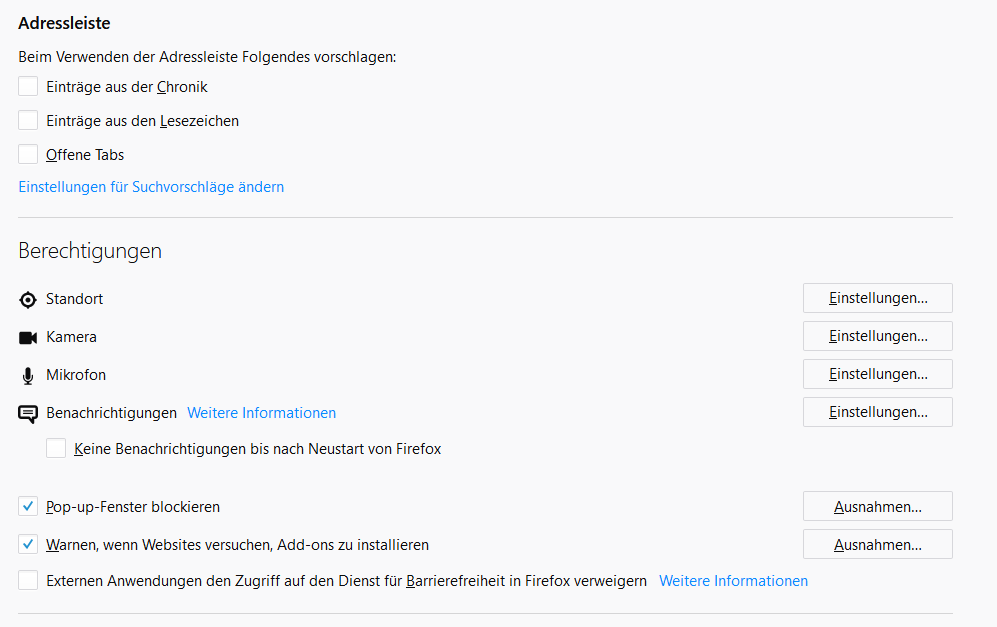Follow Weitere Informationen link for Barrierefreiheit
The image size is (997, 627).
(733, 581)
